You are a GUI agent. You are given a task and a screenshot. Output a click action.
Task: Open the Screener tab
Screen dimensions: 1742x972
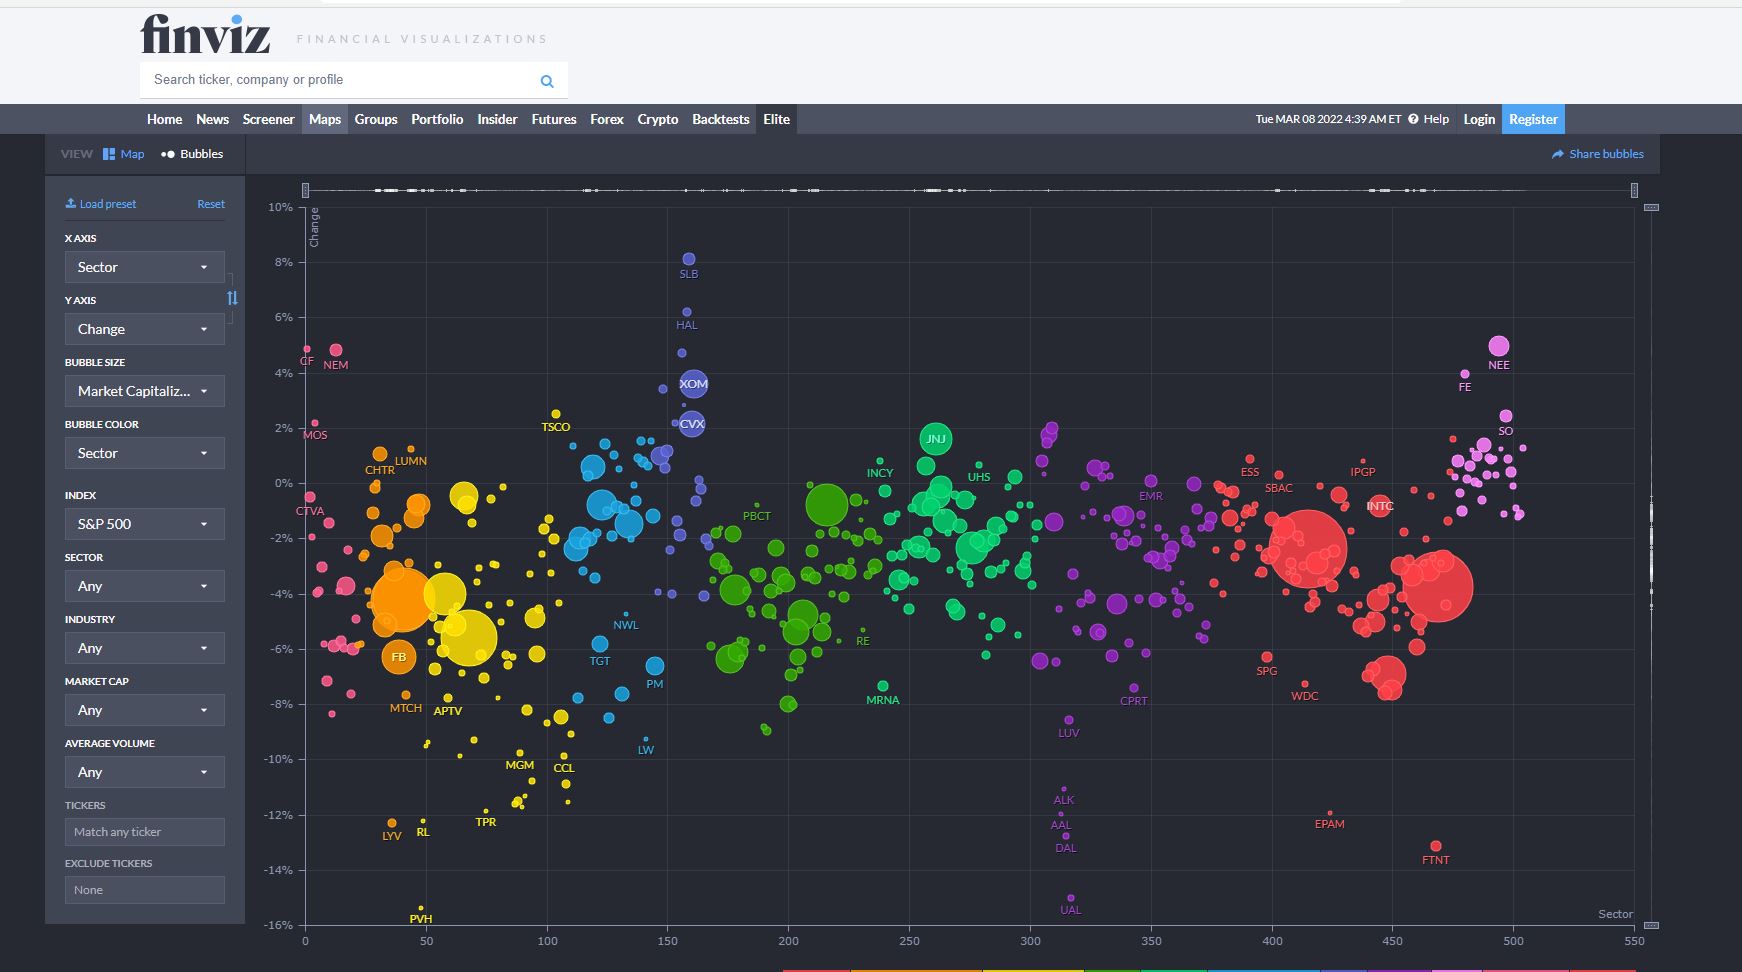click(x=268, y=119)
